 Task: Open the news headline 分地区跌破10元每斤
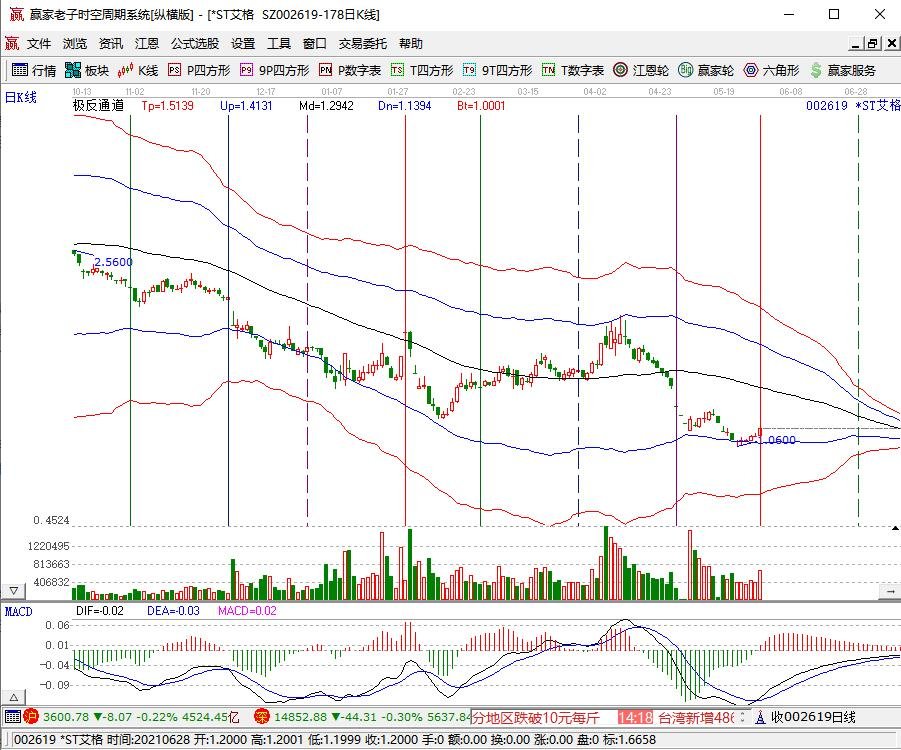pyautogui.click(x=536, y=717)
